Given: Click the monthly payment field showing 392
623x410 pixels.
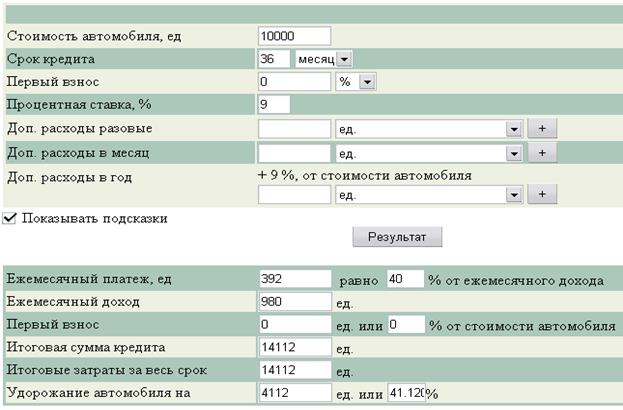Looking at the screenshot, I should point(294,279).
